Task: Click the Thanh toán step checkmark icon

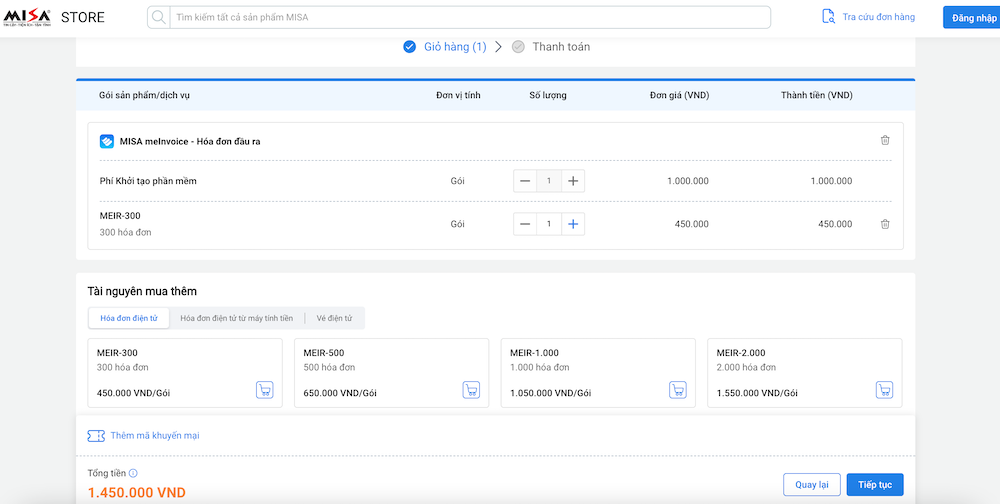Action: [x=518, y=47]
